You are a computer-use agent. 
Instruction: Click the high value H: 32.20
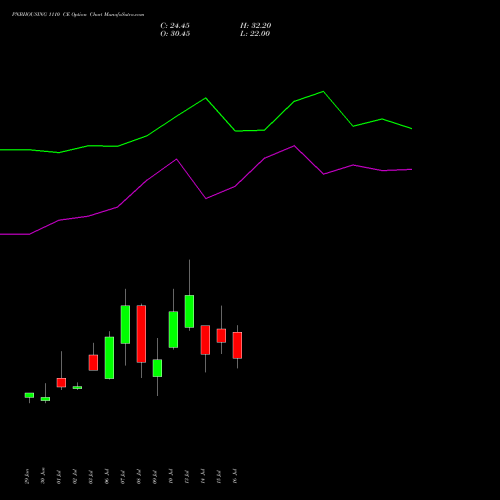pos(255,26)
